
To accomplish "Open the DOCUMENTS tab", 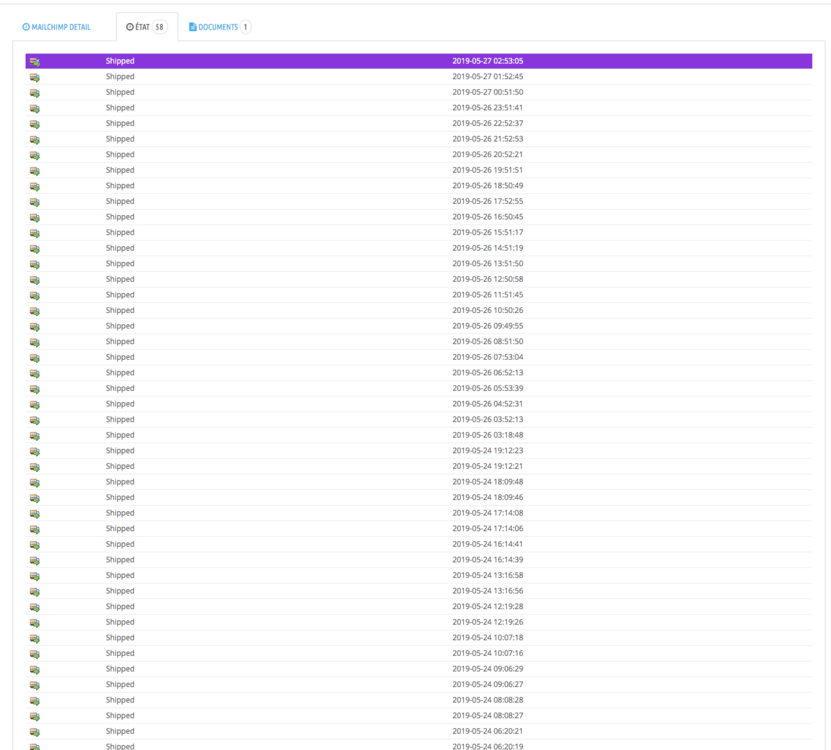I will coord(217,27).
